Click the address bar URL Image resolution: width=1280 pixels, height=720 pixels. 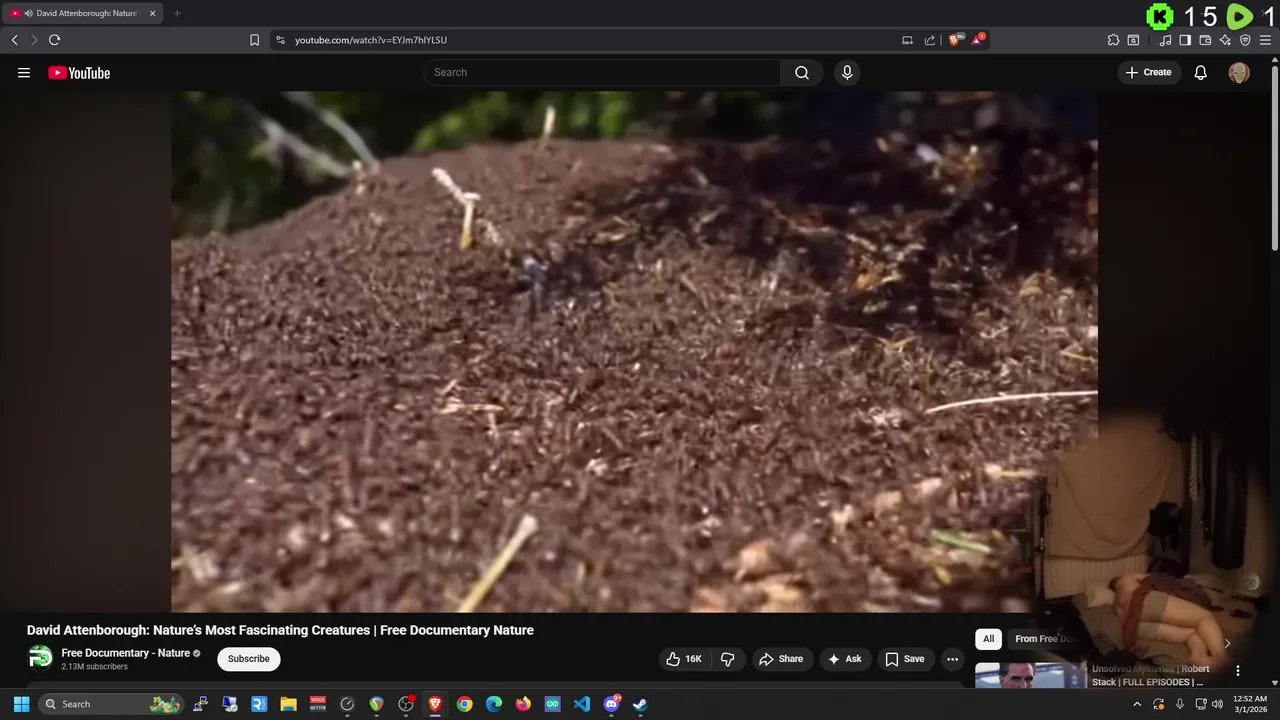[371, 40]
